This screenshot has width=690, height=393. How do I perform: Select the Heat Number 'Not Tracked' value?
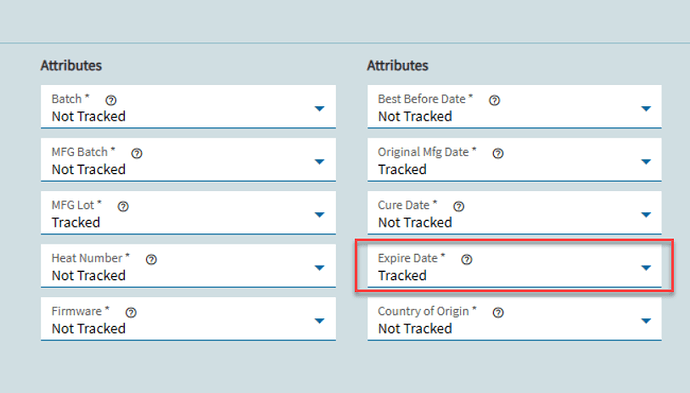[88, 275]
